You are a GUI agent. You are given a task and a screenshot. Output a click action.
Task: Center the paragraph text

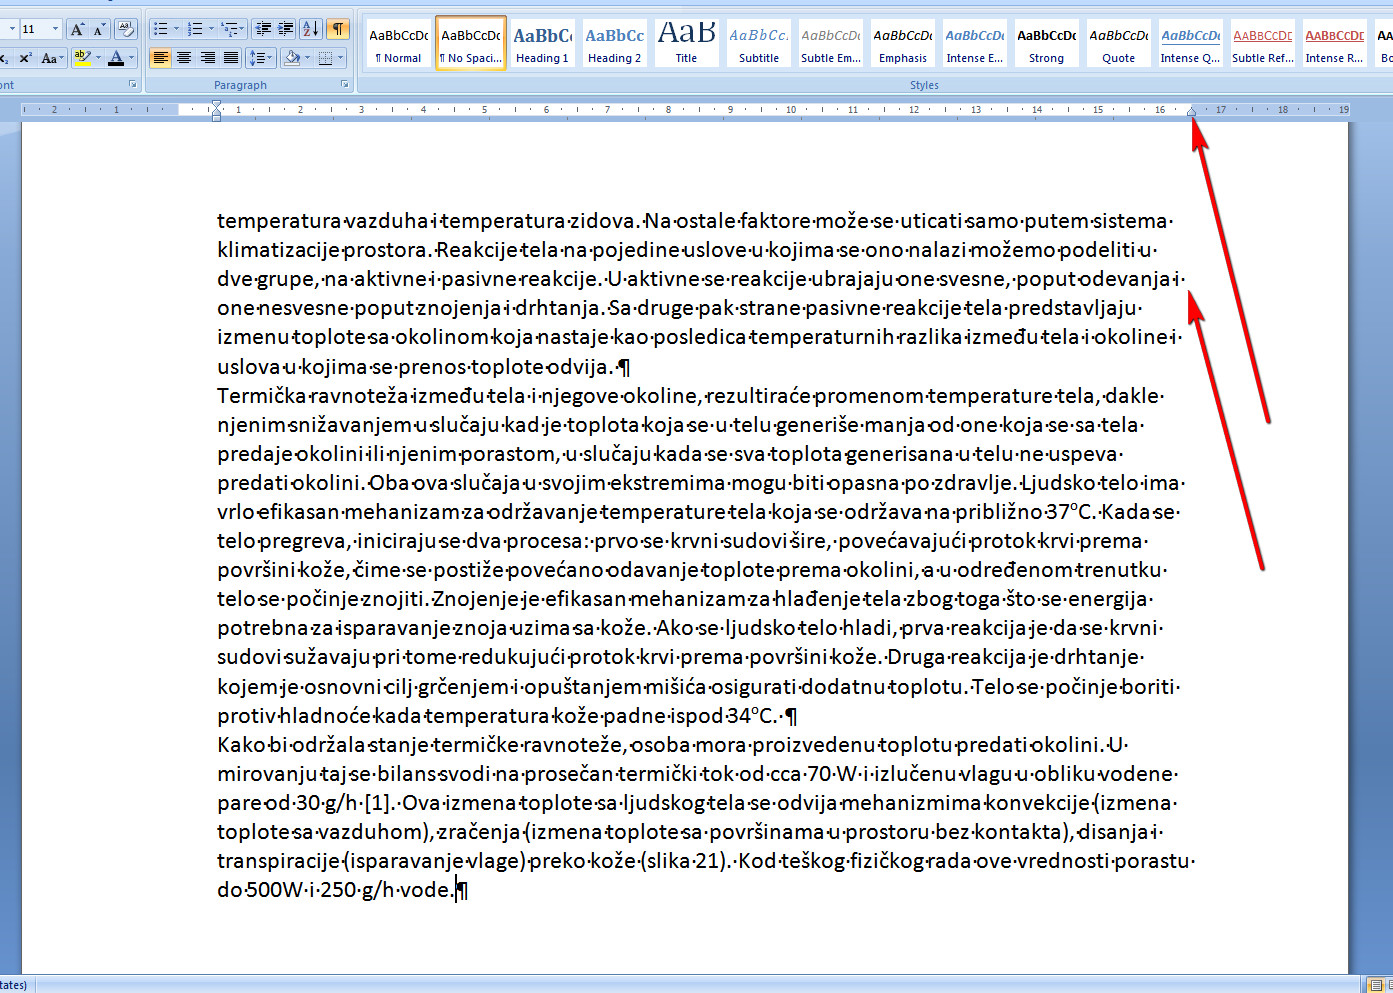[x=184, y=58]
